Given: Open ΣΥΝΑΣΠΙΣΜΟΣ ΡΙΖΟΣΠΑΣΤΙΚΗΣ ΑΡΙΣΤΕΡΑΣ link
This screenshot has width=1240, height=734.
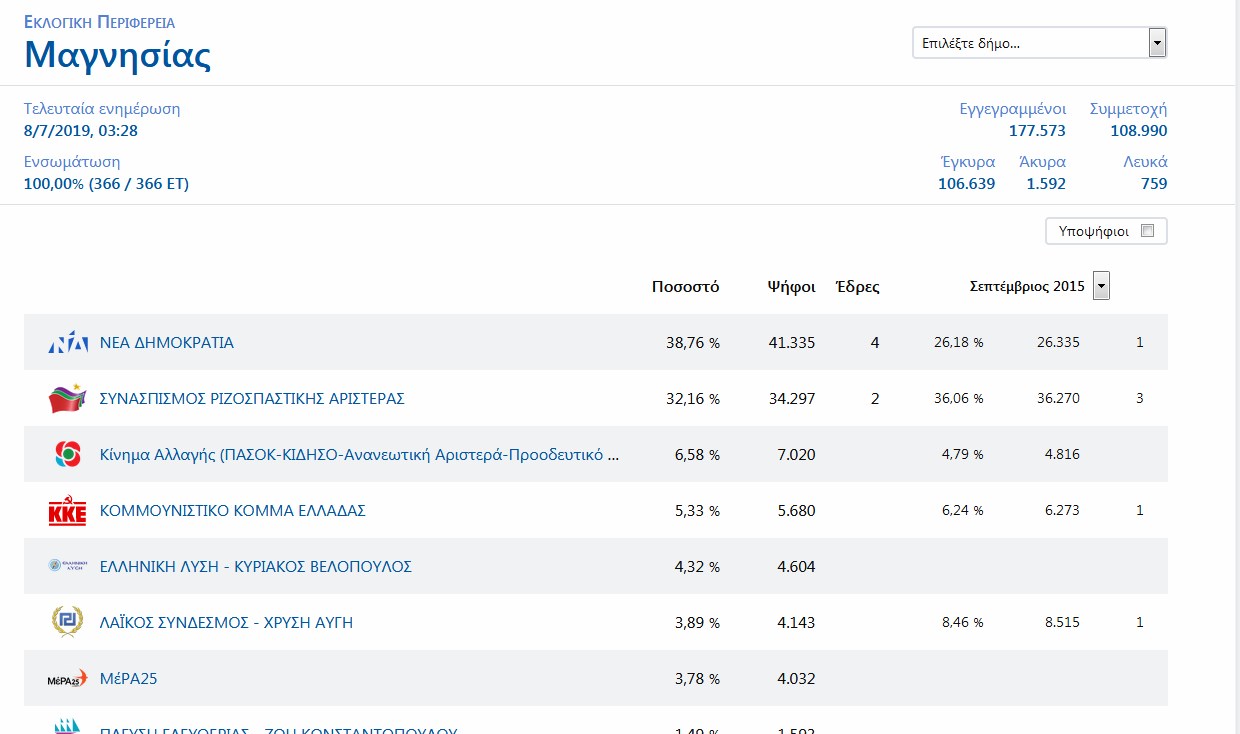Looking at the screenshot, I should tap(252, 399).
